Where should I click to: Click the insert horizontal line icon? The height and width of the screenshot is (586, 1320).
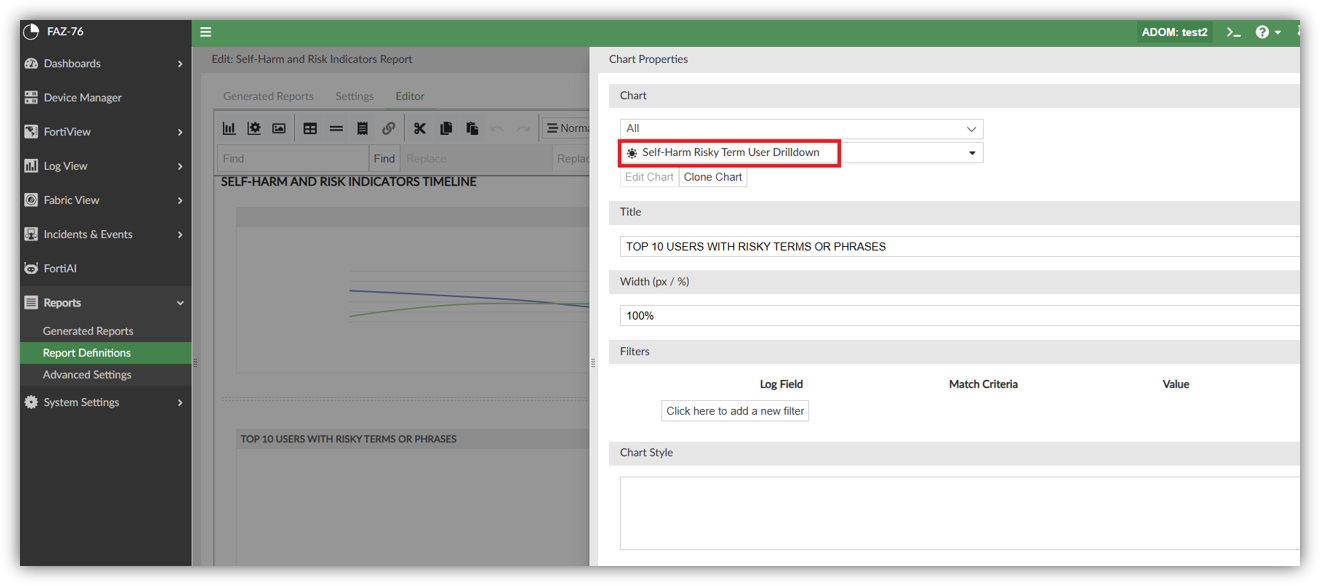[x=336, y=128]
